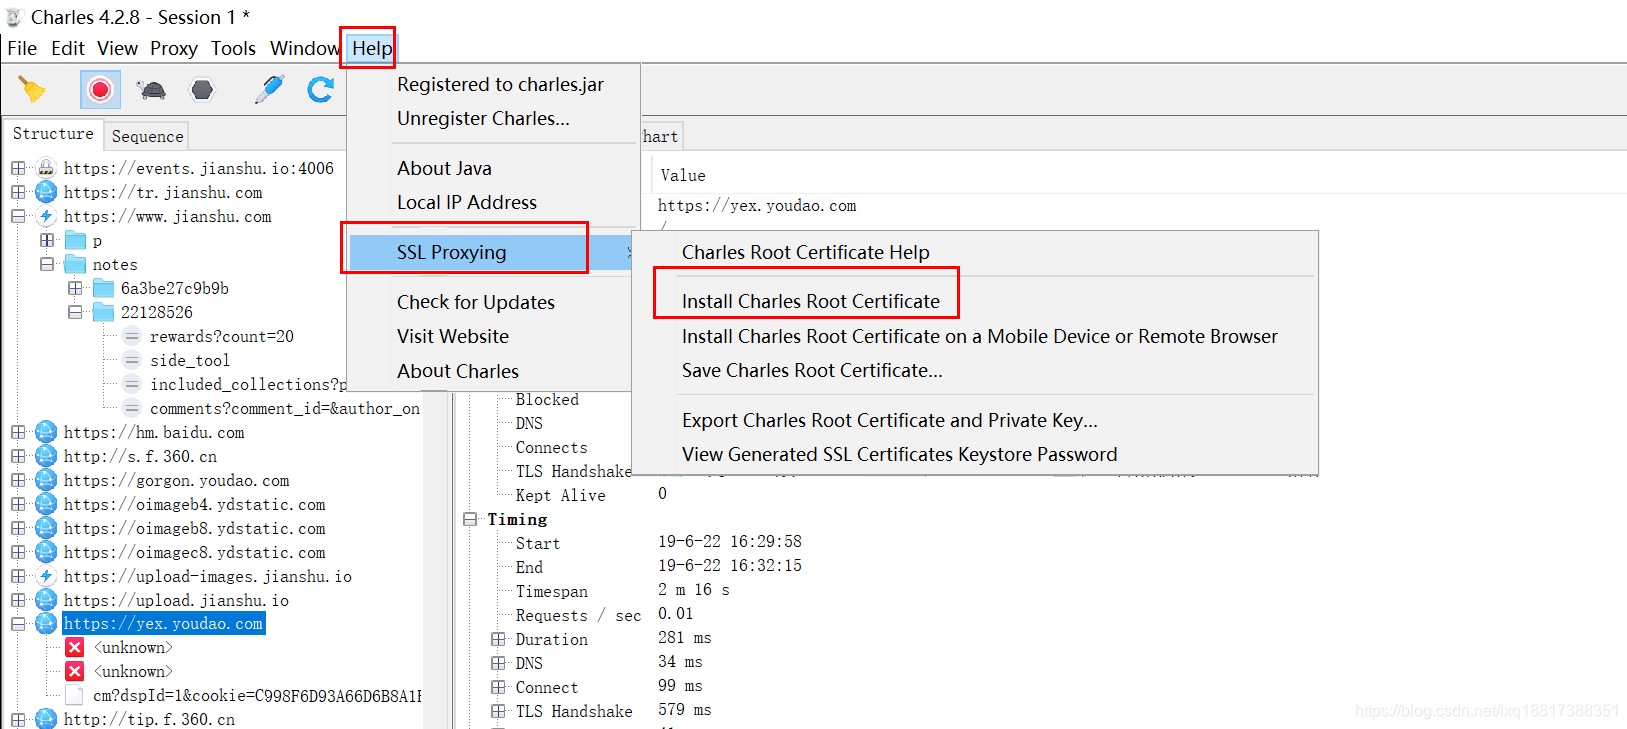Click the request icon for side_tool
Image resolution: width=1627 pixels, height=729 pixels.
pyautogui.click(x=132, y=360)
